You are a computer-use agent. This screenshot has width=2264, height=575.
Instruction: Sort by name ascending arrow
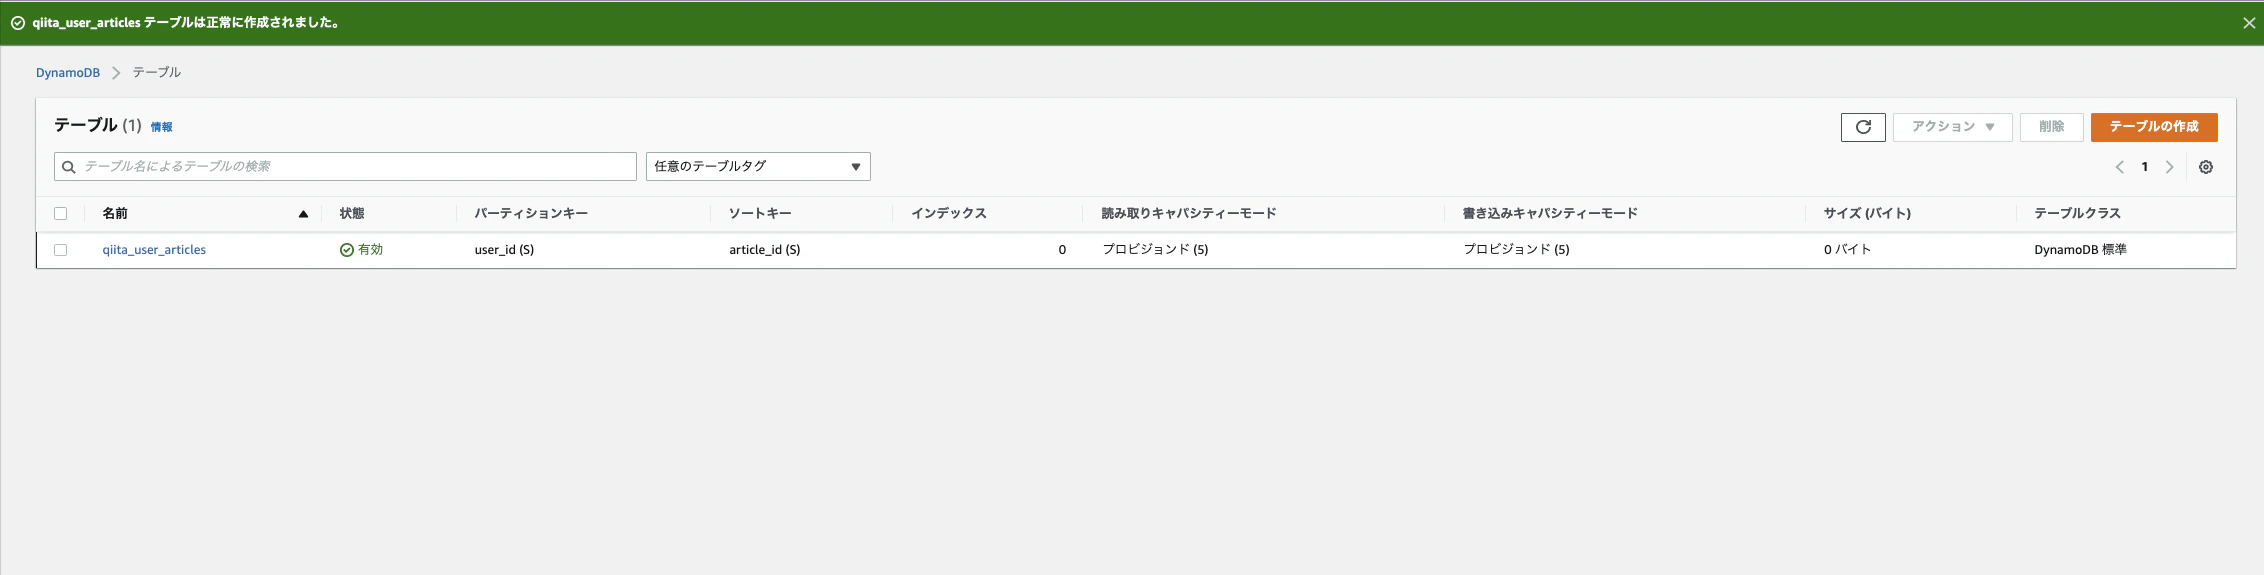[303, 214]
